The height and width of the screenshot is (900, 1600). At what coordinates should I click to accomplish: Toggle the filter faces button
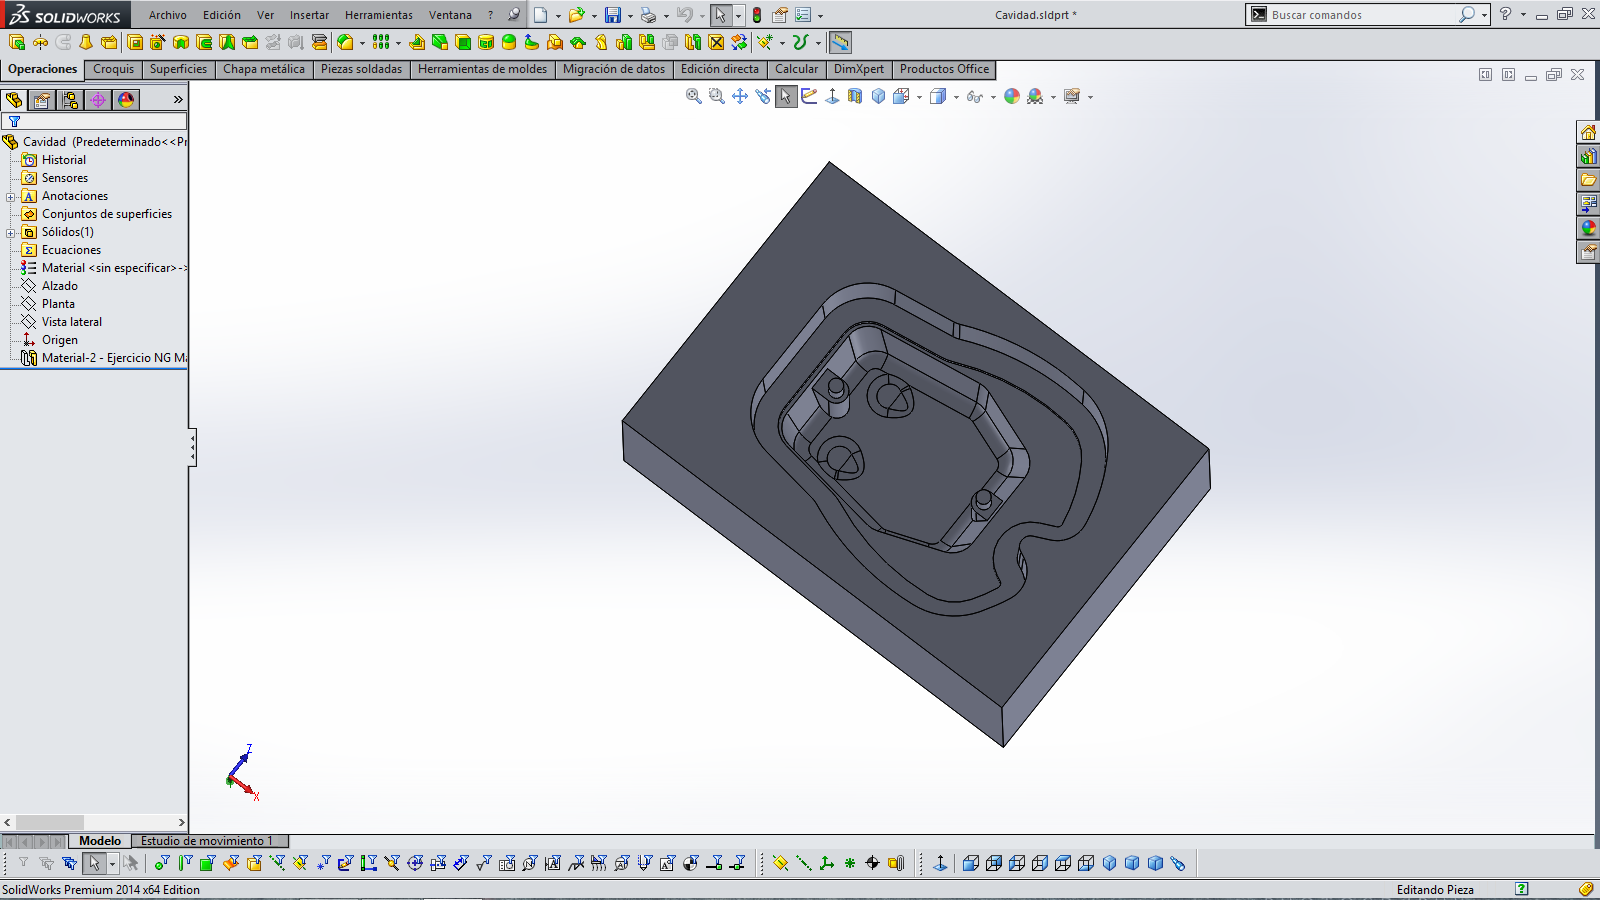tap(208, 863)
